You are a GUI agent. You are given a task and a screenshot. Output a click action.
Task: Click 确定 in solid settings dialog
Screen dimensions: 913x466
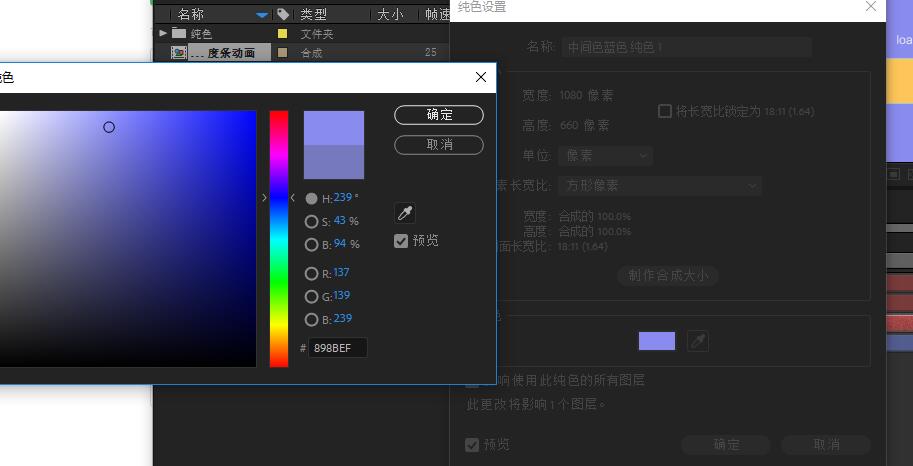(726, 445)
